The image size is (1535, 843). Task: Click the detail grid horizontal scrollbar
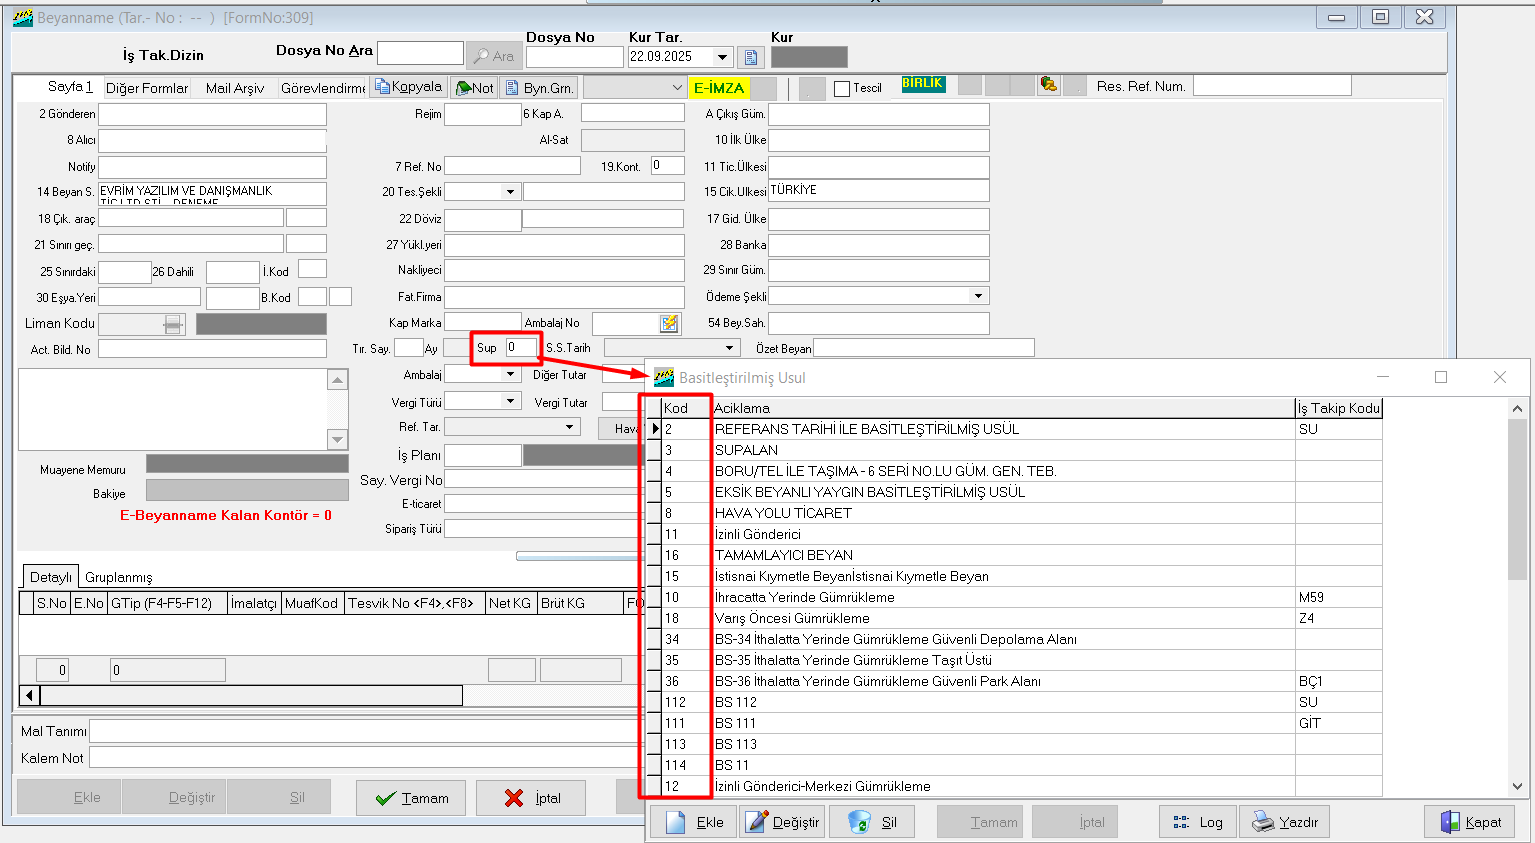[250, 695]
